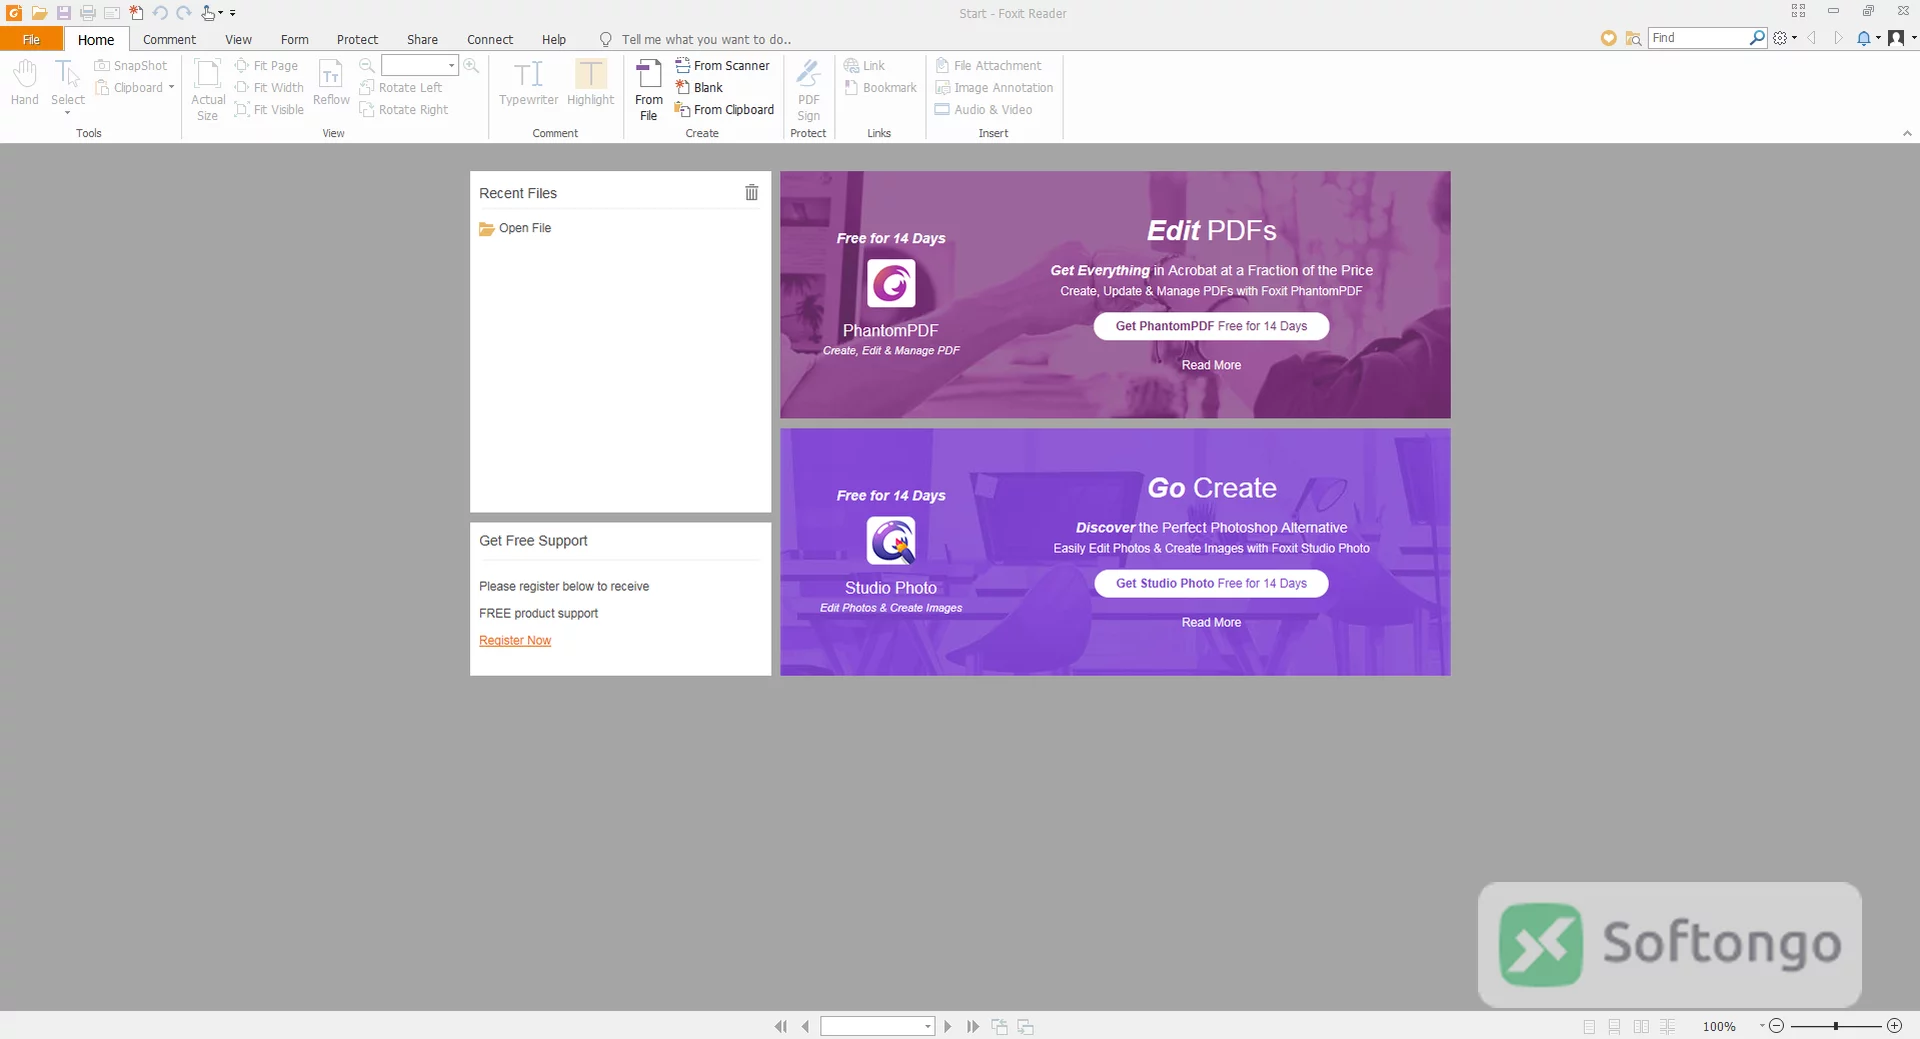
Task: Switch to the Comment tab
Action: coord(169,39)
